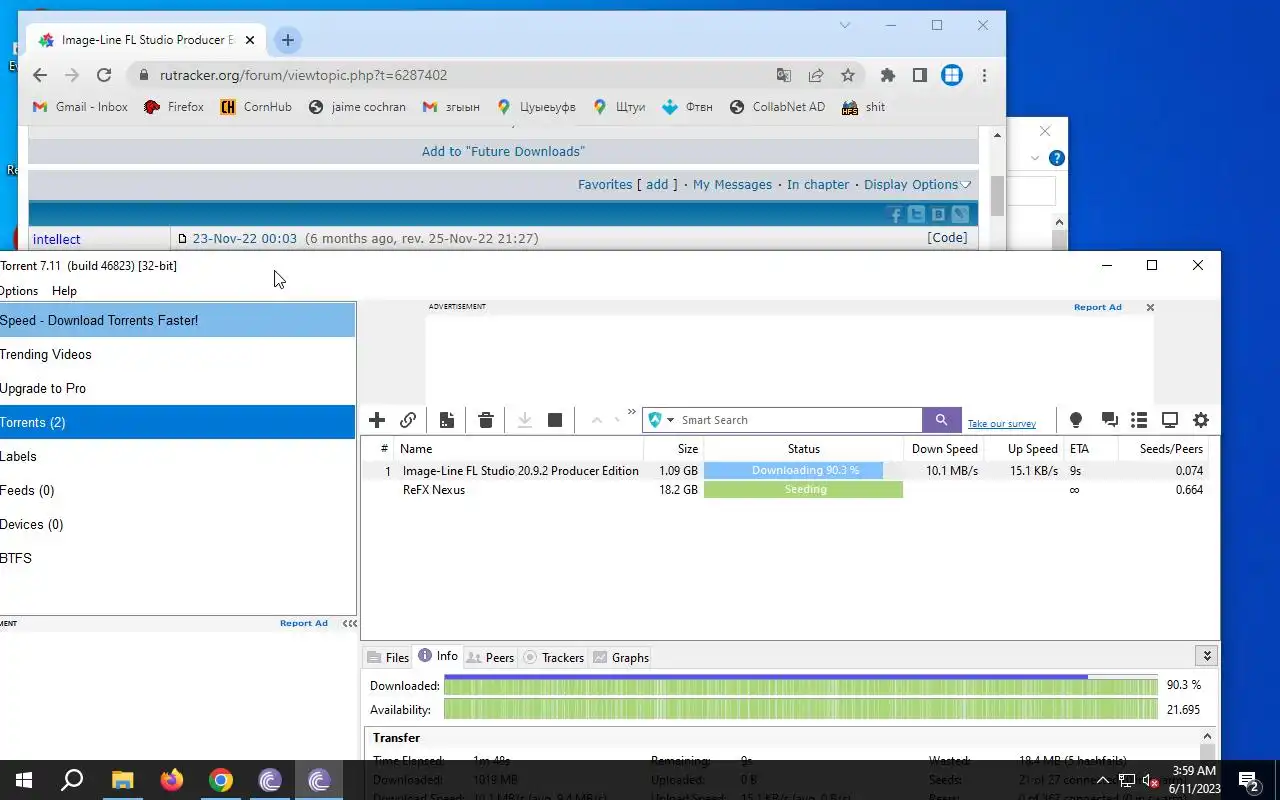The height and width of the screenshot is (800, 1280).
Task: Select Upgrade to Pro in sidebar
Action: 177,388
